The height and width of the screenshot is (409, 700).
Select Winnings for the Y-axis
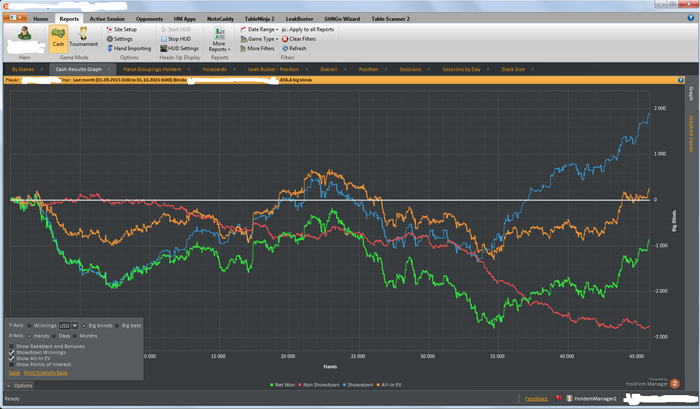(x=29, y=326)
